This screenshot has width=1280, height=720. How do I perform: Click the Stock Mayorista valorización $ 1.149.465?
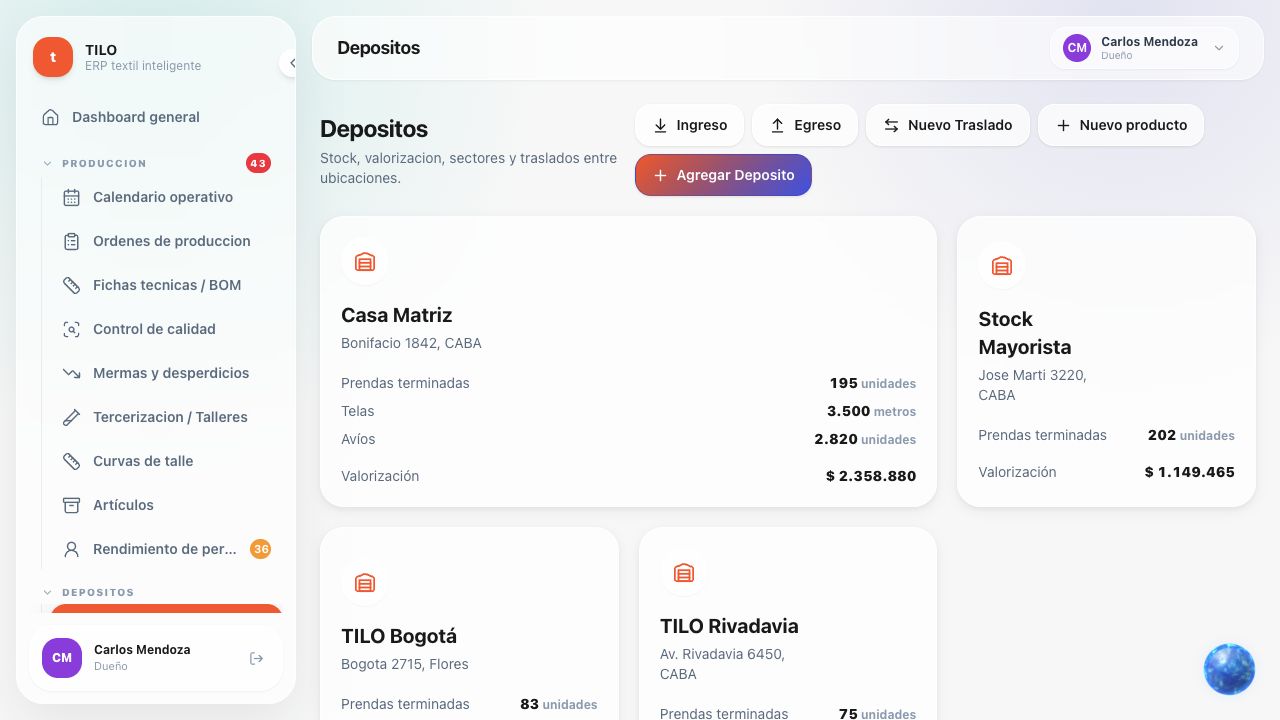click(x=1190, y=472)
